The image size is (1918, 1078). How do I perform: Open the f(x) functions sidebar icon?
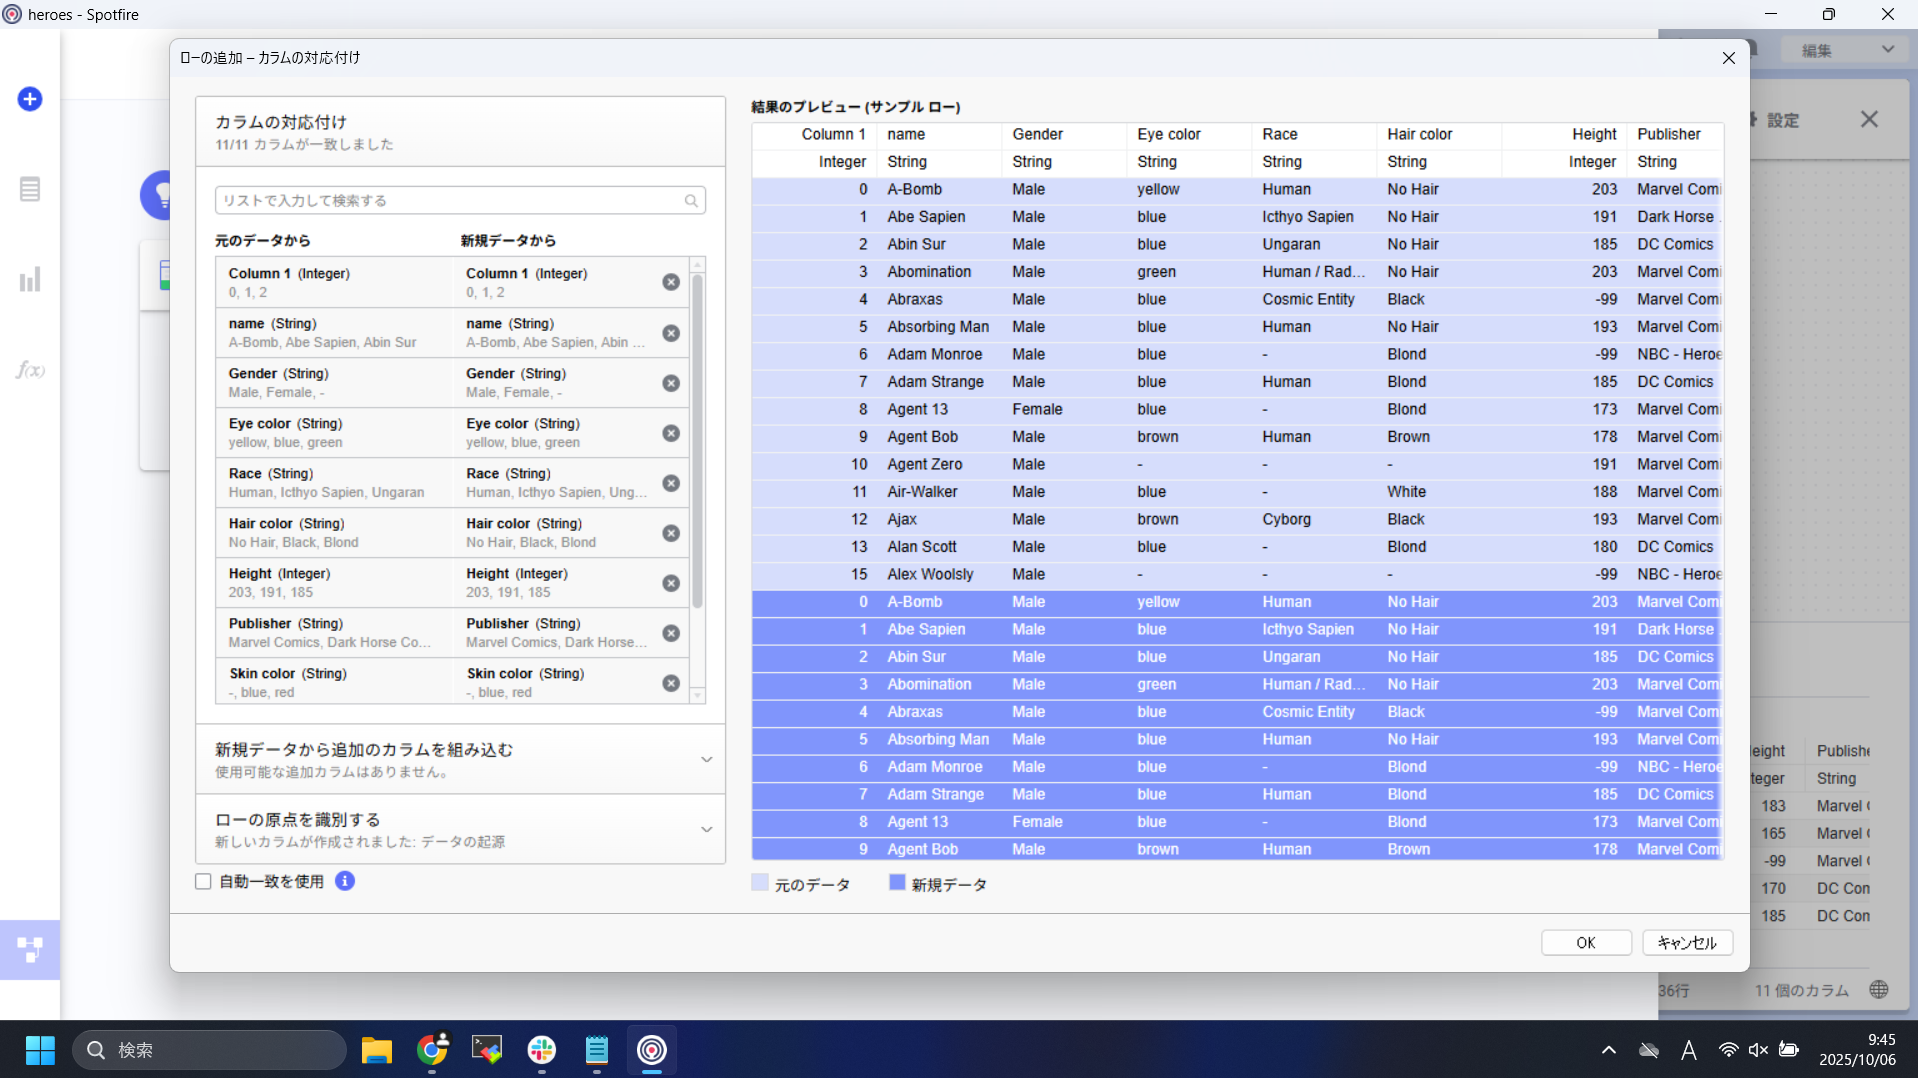pyautogui.click(x=30, y=370)
